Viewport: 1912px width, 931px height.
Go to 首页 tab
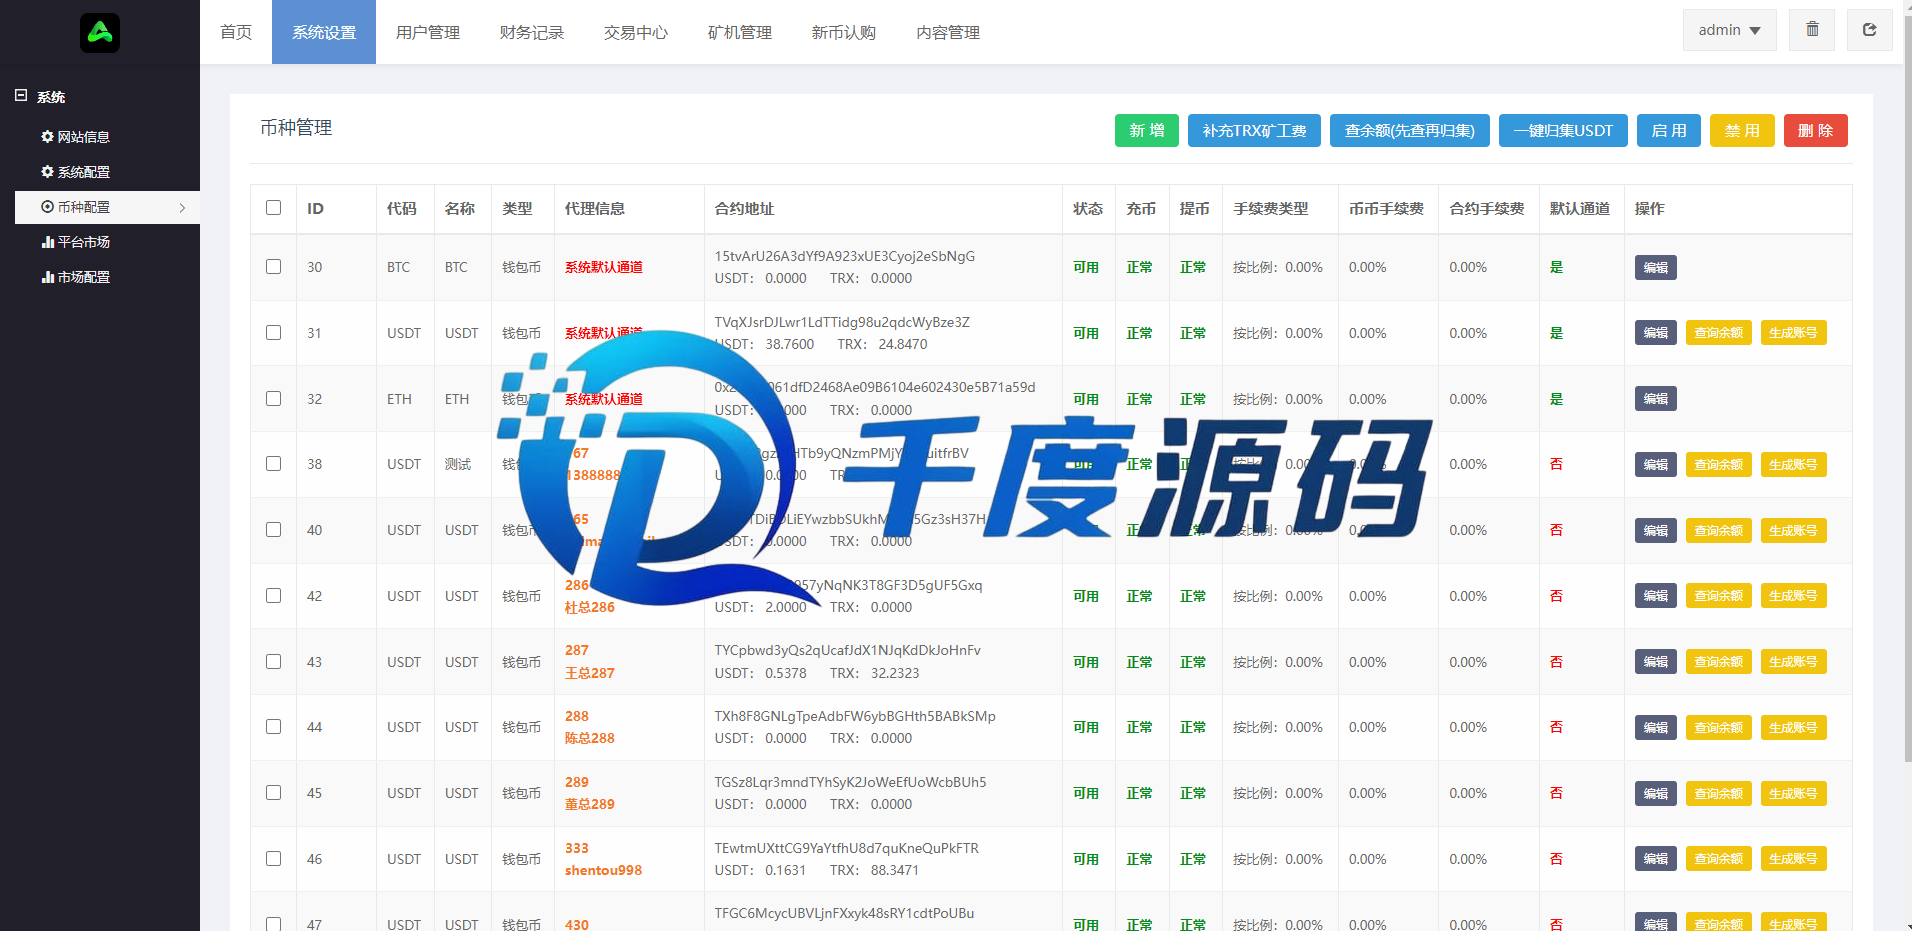click(236, 32)
